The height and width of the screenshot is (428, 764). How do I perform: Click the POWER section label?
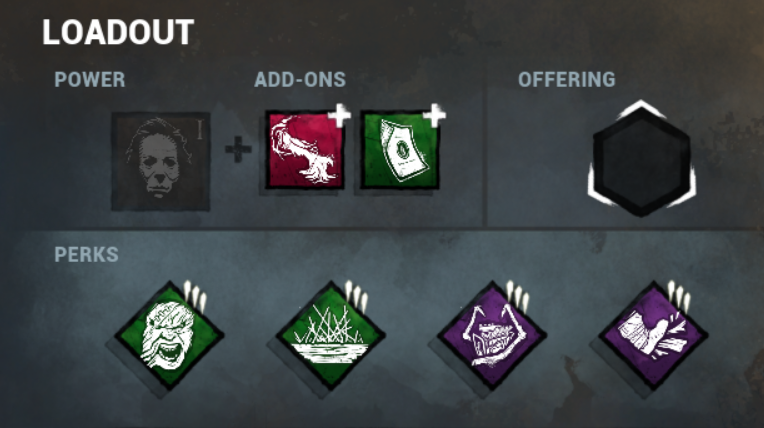(90, 79)
